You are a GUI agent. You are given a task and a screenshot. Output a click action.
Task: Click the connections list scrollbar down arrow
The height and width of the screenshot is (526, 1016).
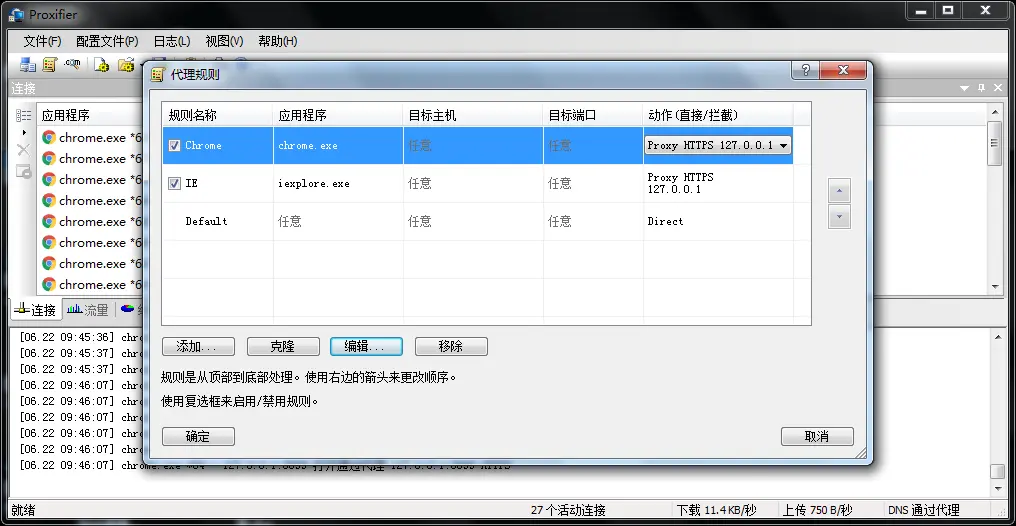(996, 287)
